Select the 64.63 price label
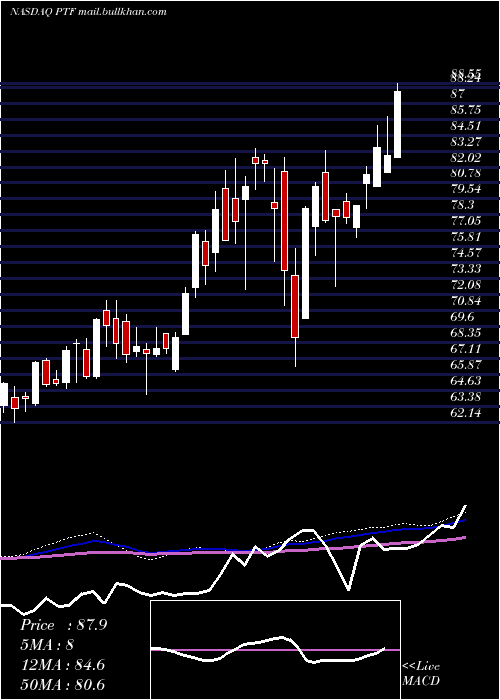The image size is (500, 700). click(466, 381)
